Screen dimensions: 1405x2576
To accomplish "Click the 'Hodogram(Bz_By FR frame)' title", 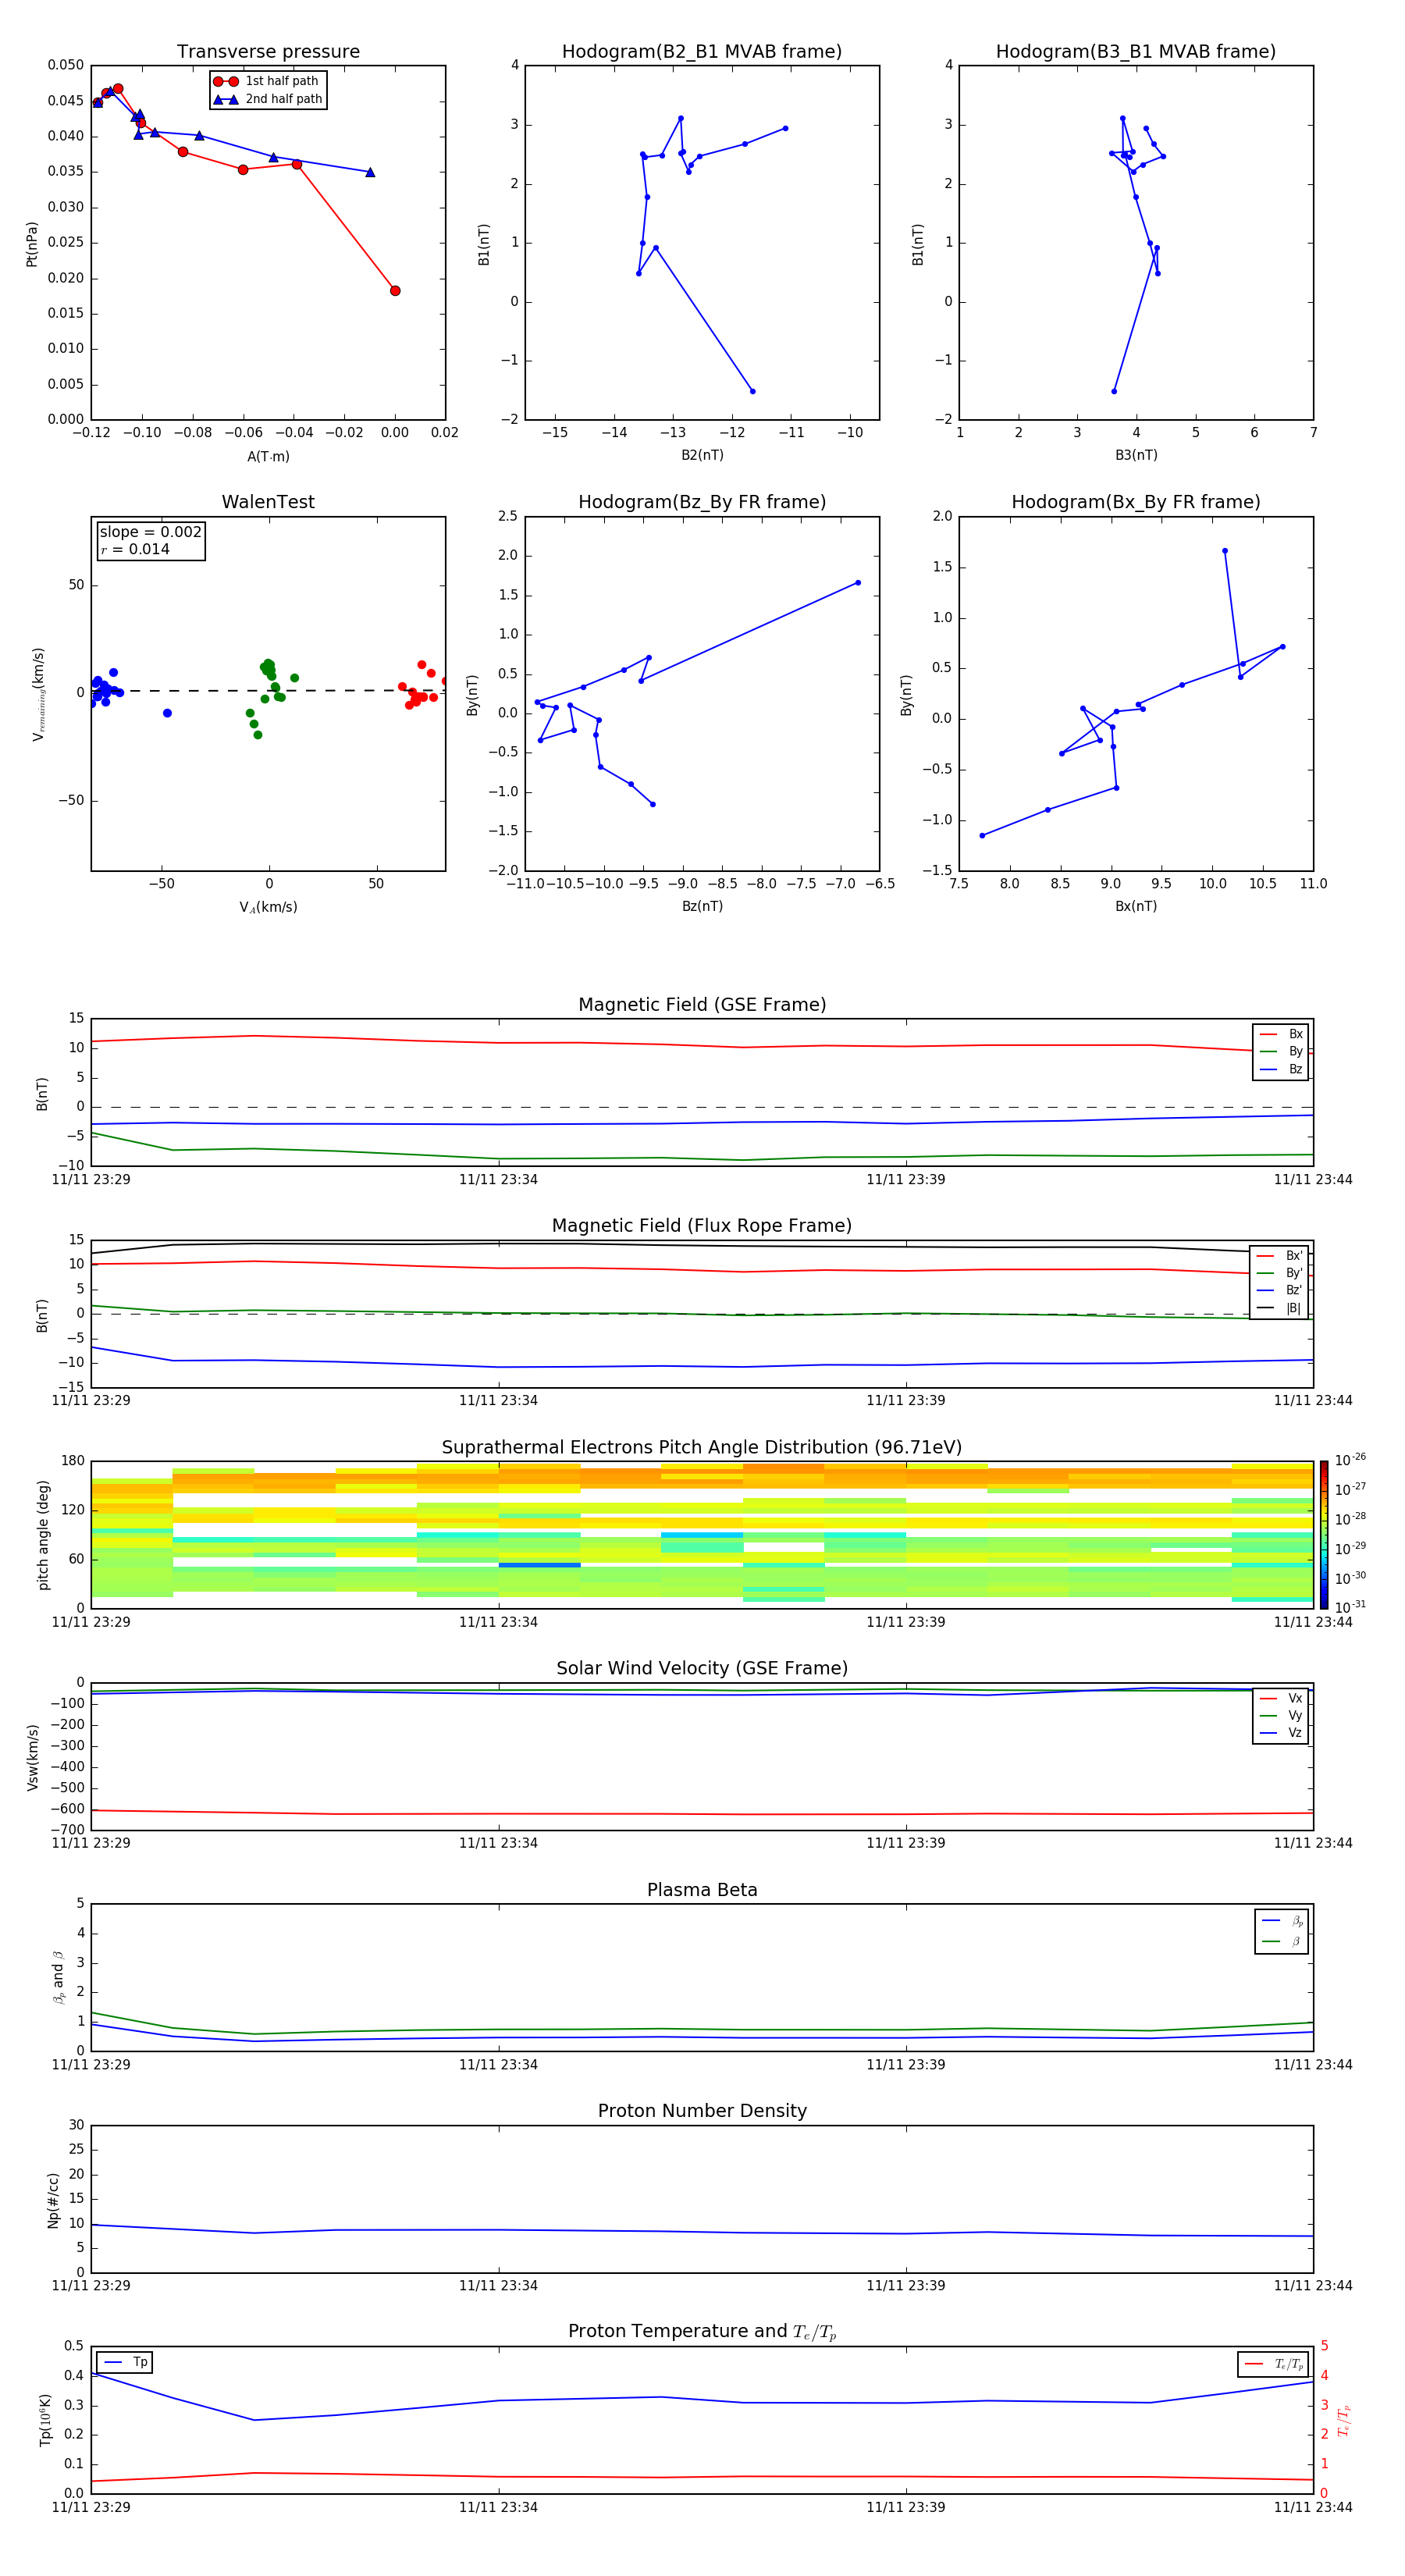I will [x=702, y=502].
